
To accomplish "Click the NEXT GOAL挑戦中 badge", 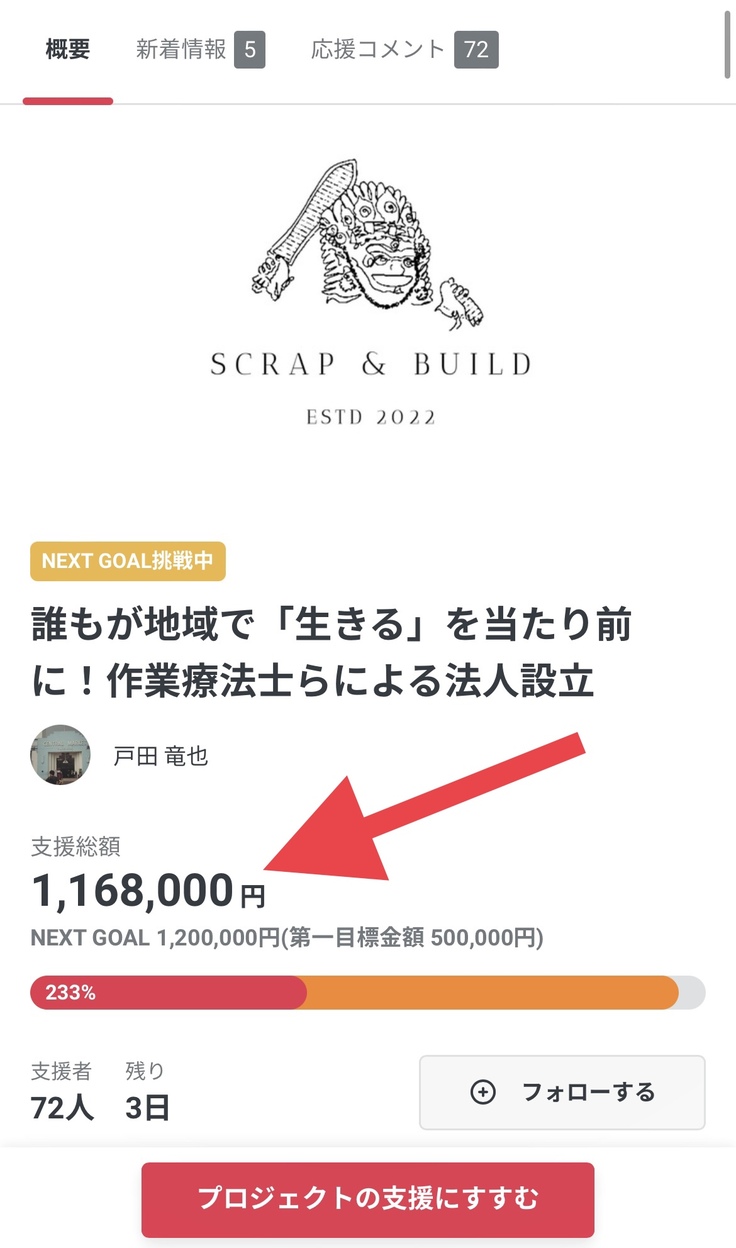I will pyautogui.click(x=128, y=561).
